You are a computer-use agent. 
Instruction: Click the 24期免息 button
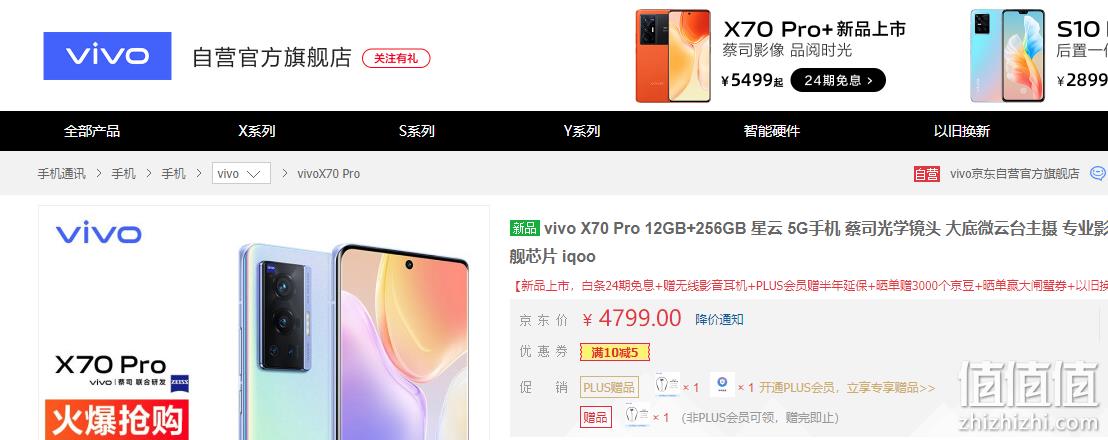coord(838,81)
